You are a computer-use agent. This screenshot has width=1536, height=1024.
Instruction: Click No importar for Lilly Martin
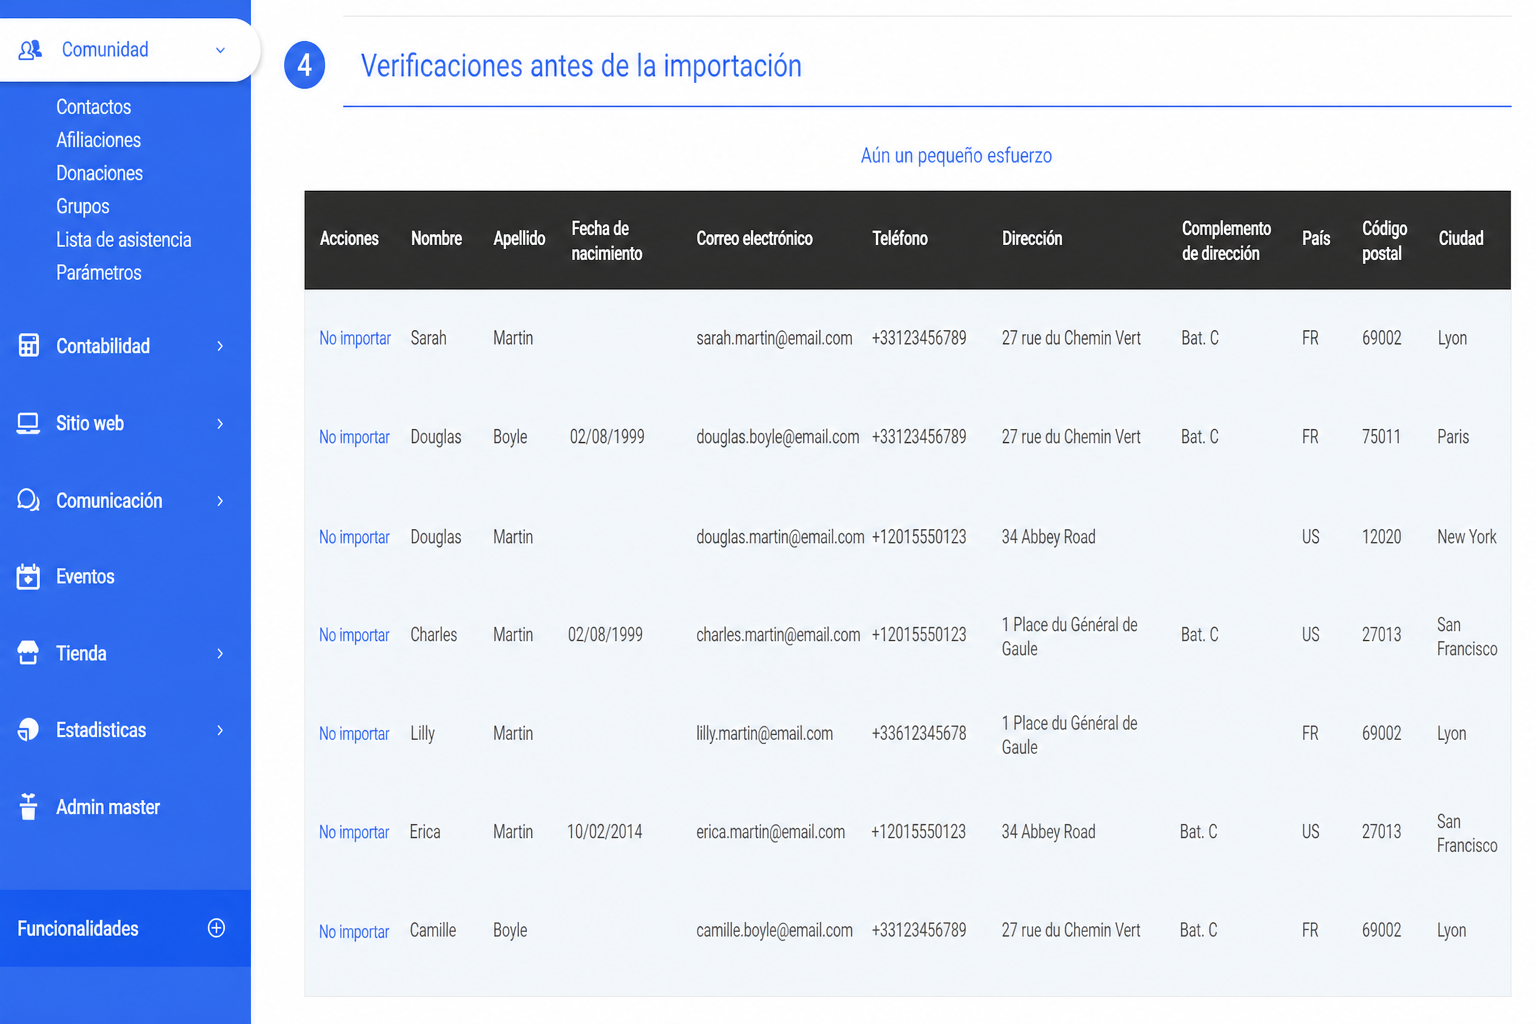pos(354,734)
